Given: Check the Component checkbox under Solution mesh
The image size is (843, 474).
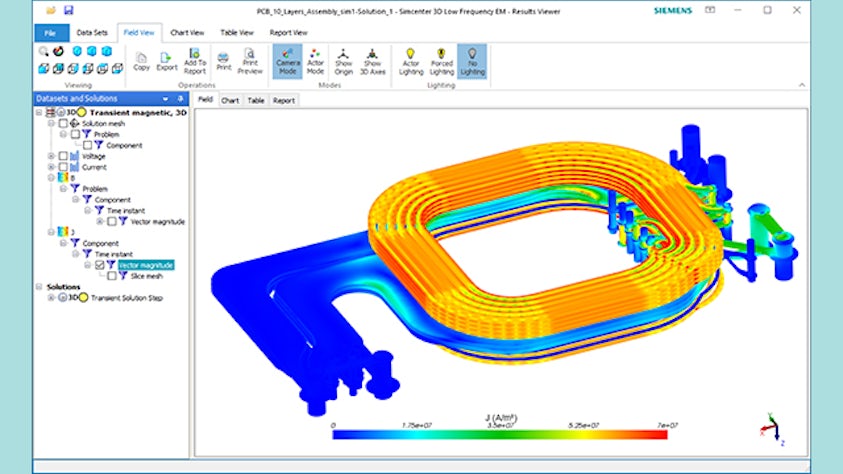Looking at the screenshot, I should (x=88, y=145).
